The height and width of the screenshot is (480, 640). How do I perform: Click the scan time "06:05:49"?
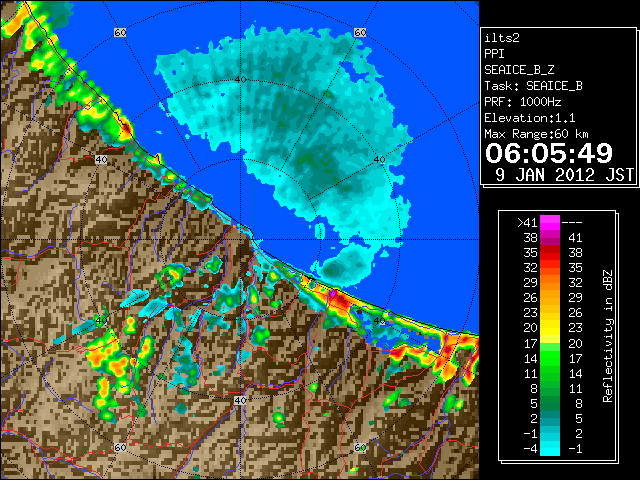click(x=549, y=153)
